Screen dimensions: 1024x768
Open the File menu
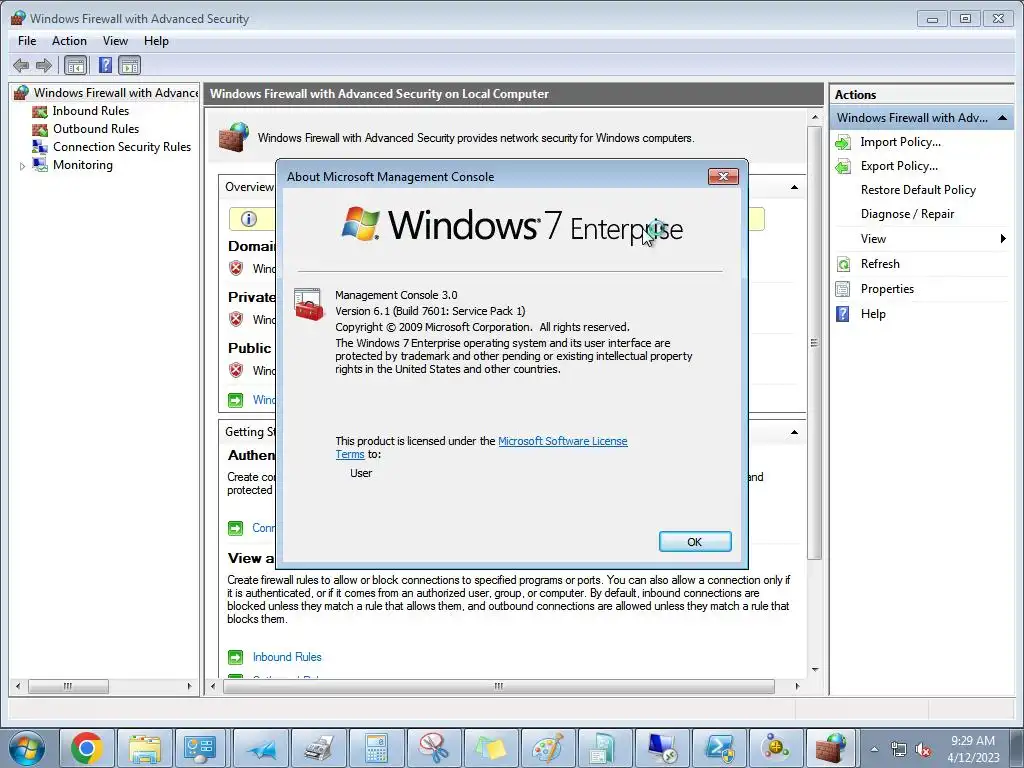27,40
